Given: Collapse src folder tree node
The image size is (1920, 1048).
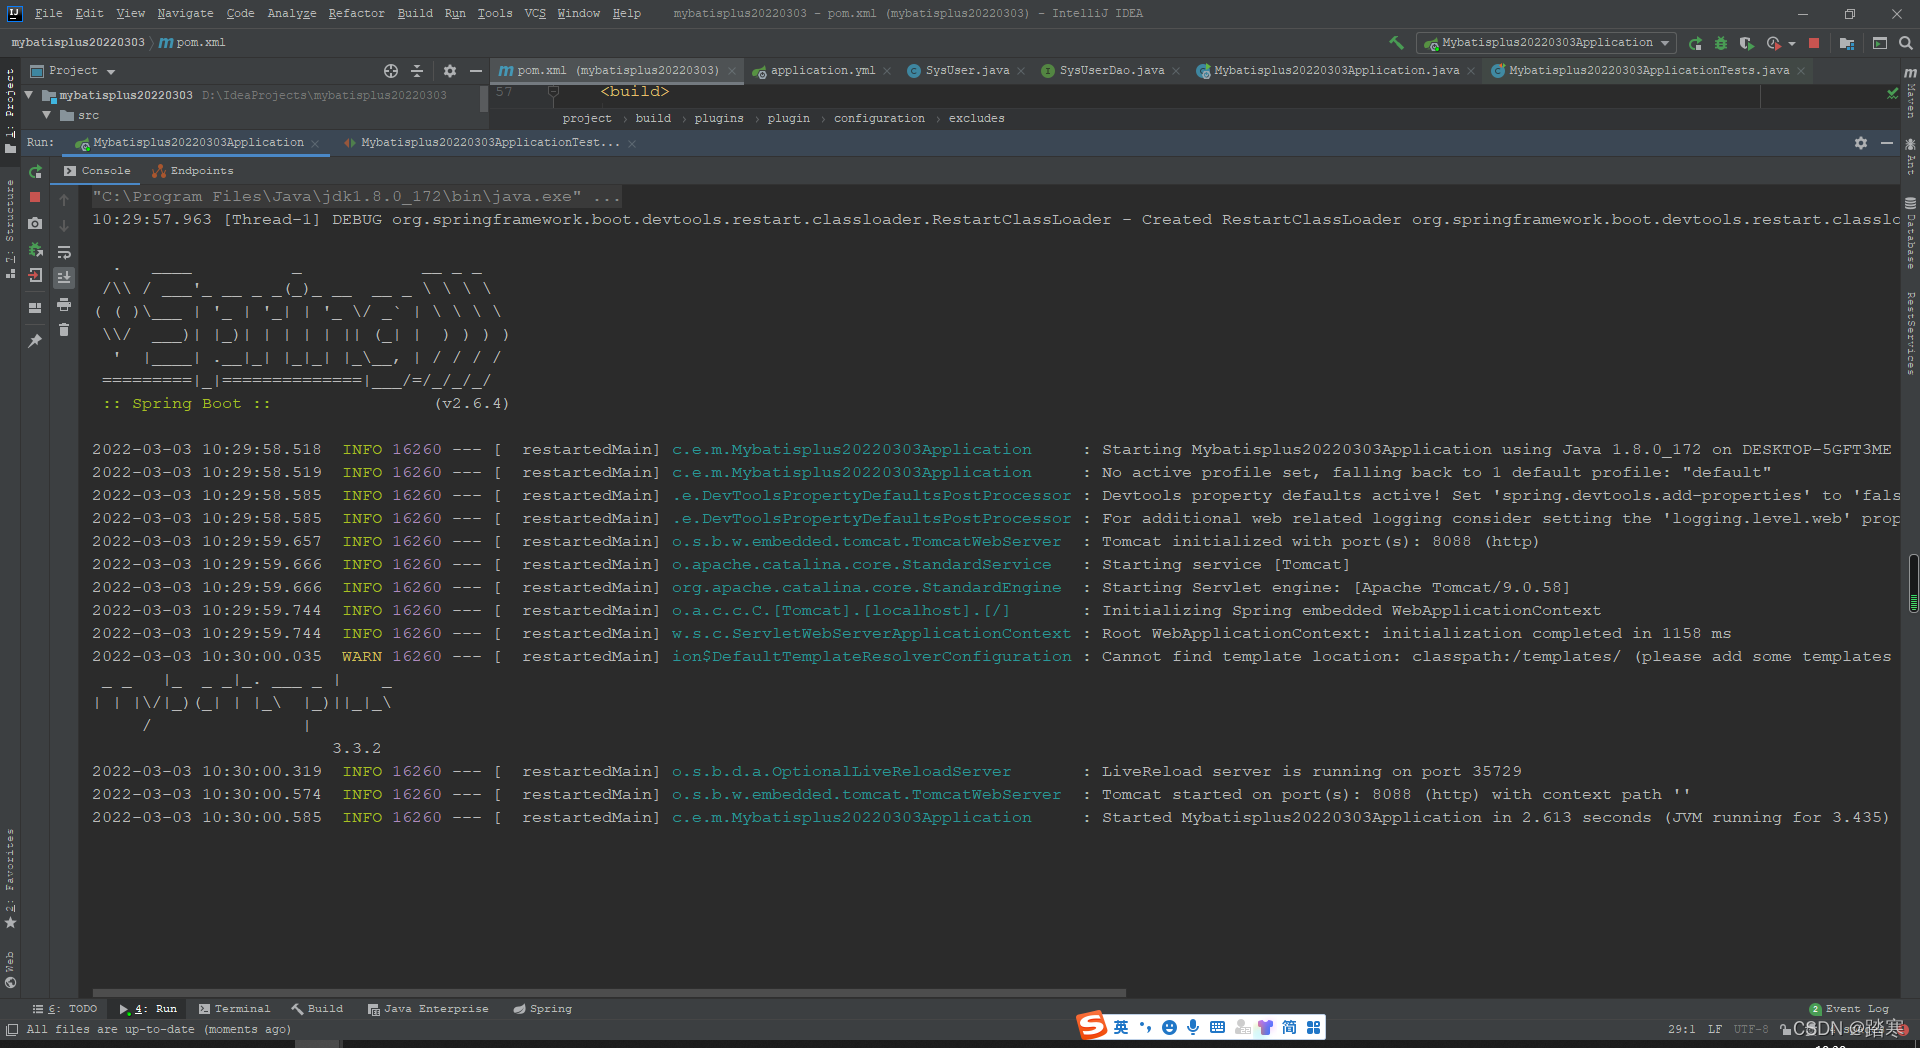Looking at the screenshot, I should (46, 116).
